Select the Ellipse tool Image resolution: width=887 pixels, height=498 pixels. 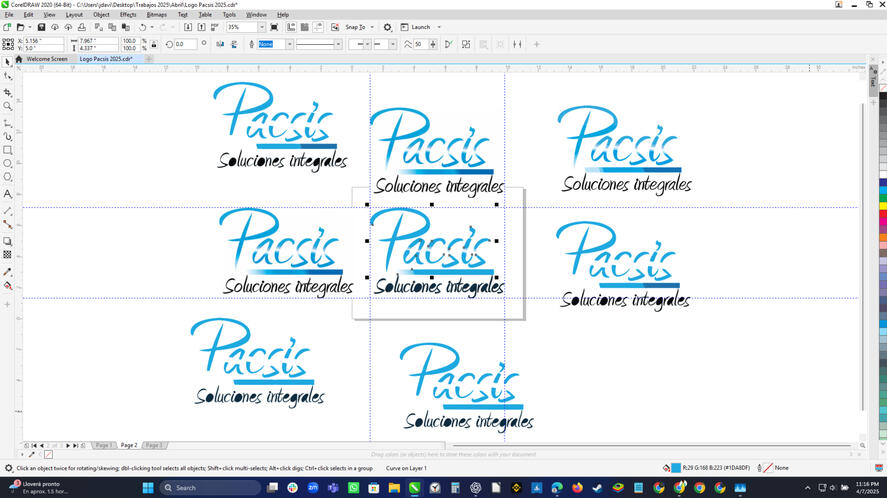click(x=7, y=164)
